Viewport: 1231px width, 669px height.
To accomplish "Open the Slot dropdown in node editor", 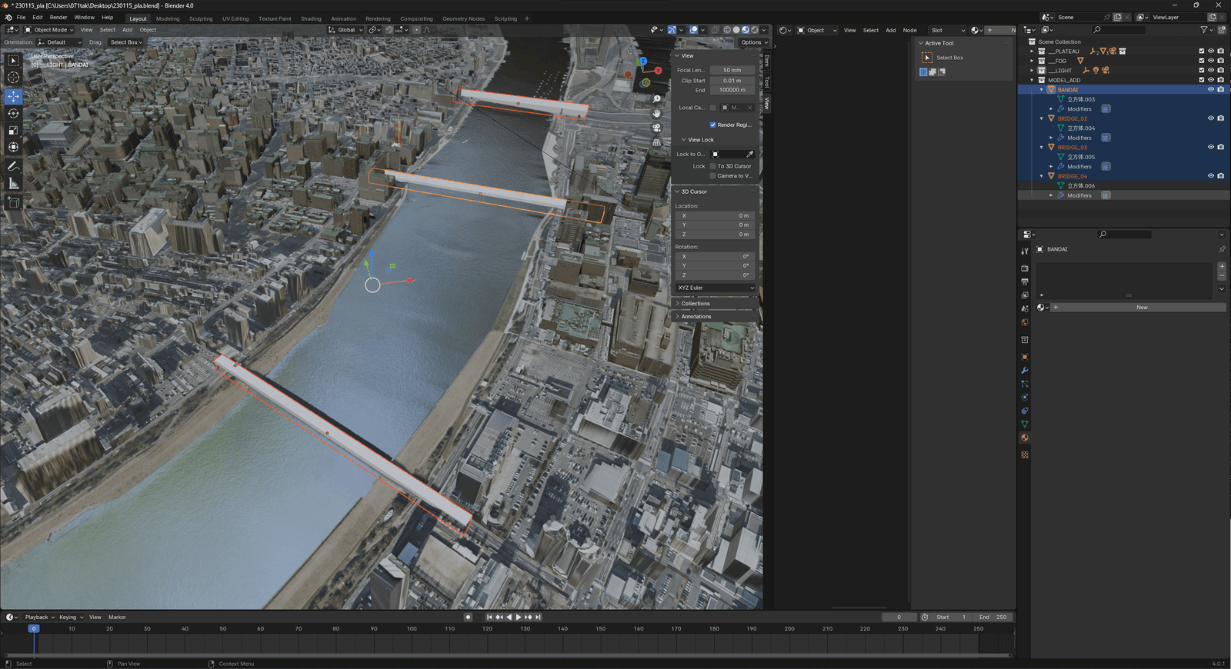I will (946, 30).
